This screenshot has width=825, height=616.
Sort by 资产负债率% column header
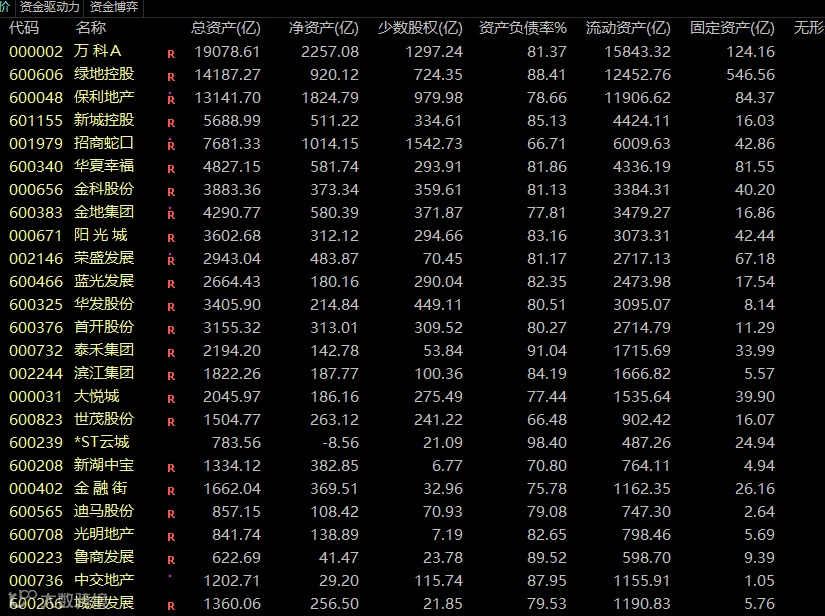pyautogui.click(x=523, y=28)
